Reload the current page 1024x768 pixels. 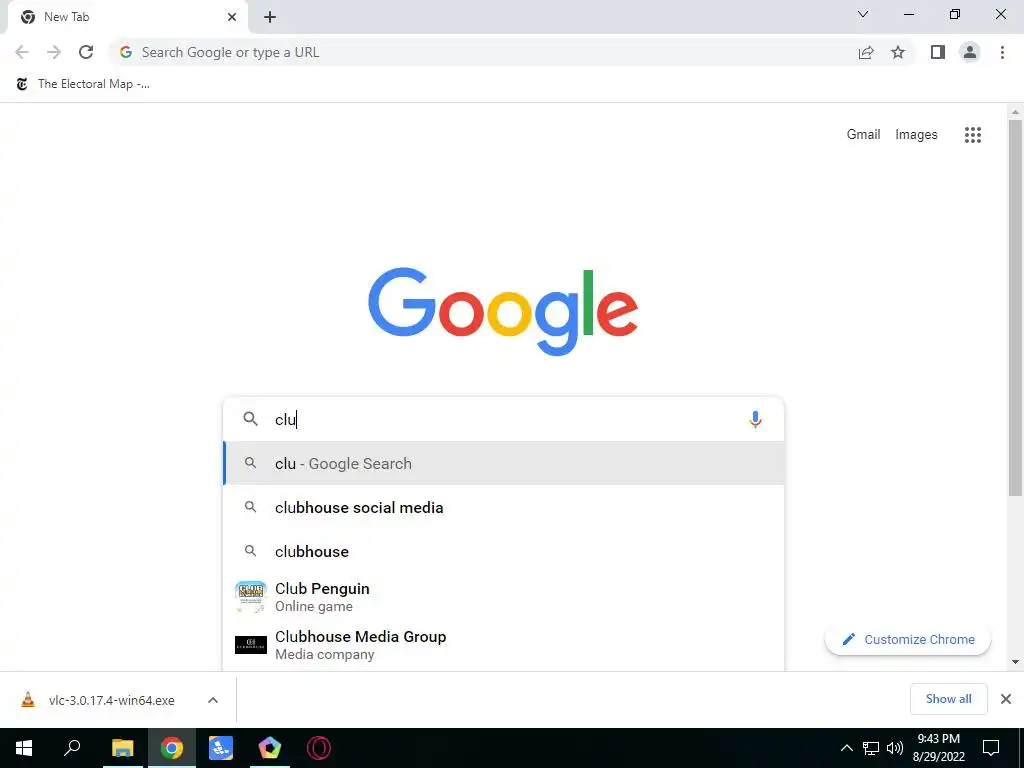tap(86, 52)
